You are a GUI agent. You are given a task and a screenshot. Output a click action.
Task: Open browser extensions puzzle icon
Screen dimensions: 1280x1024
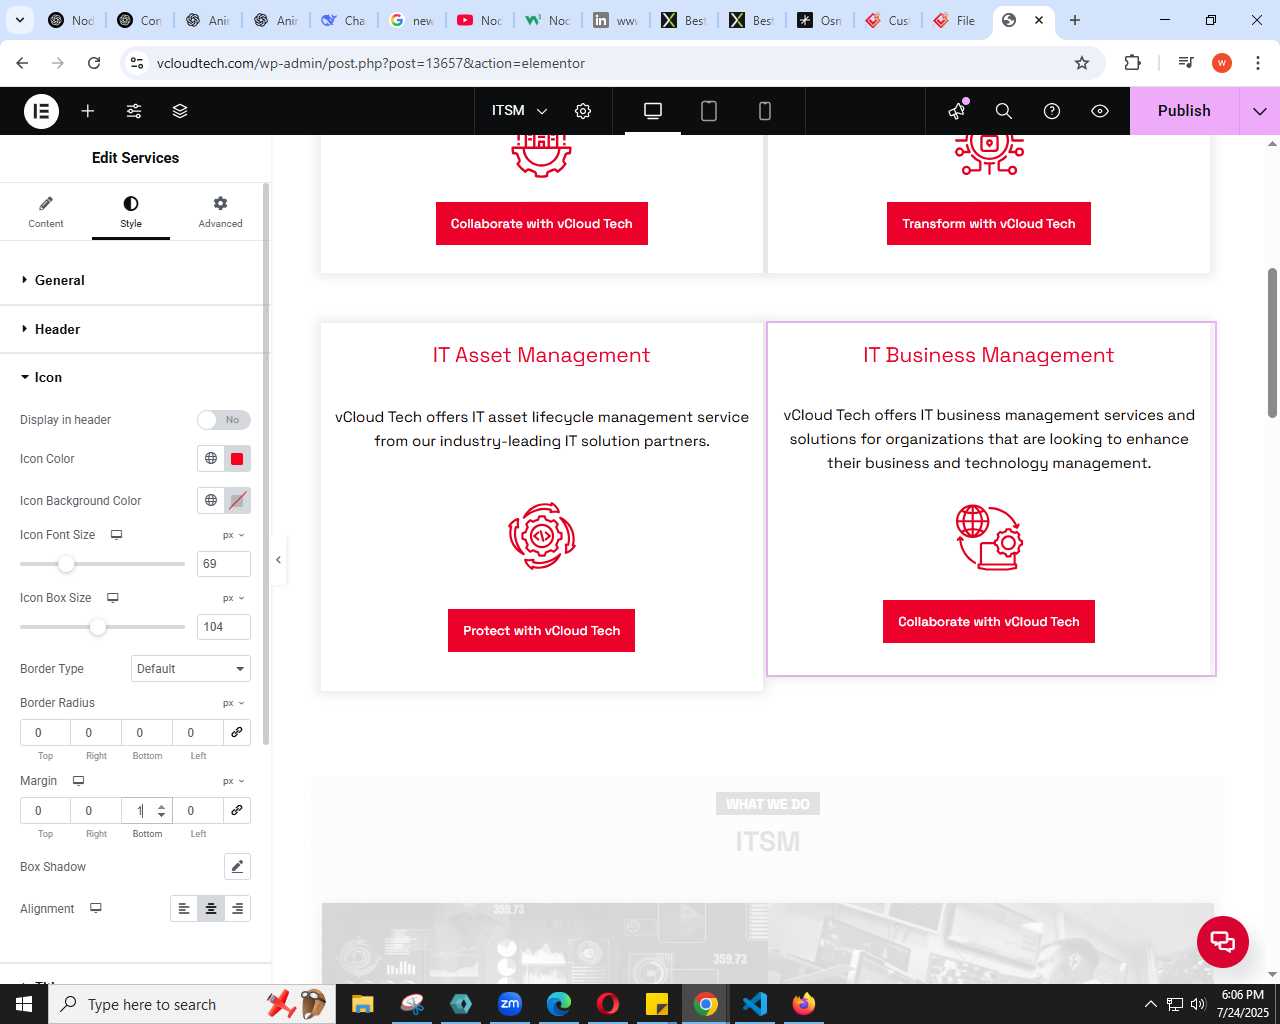click(1132, 63)
